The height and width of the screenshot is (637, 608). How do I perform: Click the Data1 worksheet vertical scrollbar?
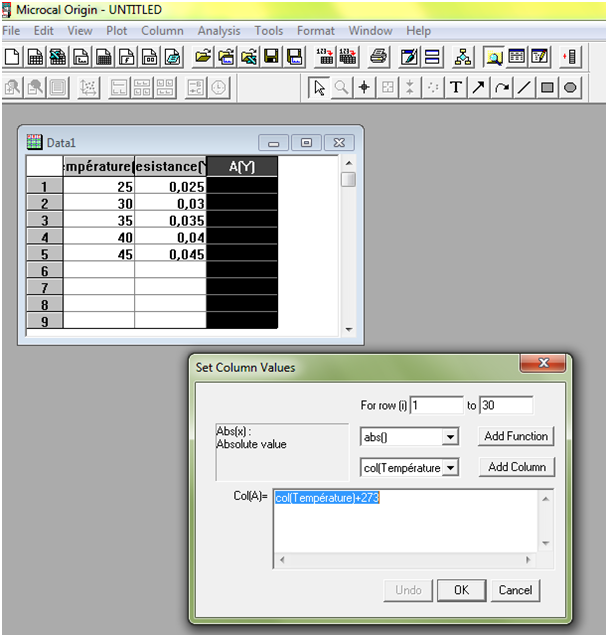[x=348, y=250]
